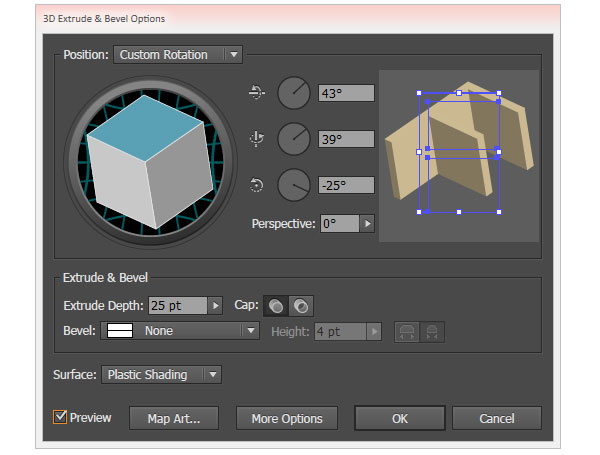Expand the Perspective slider arrow
Viewport: 600px width, 455px height.
[367, 224]
